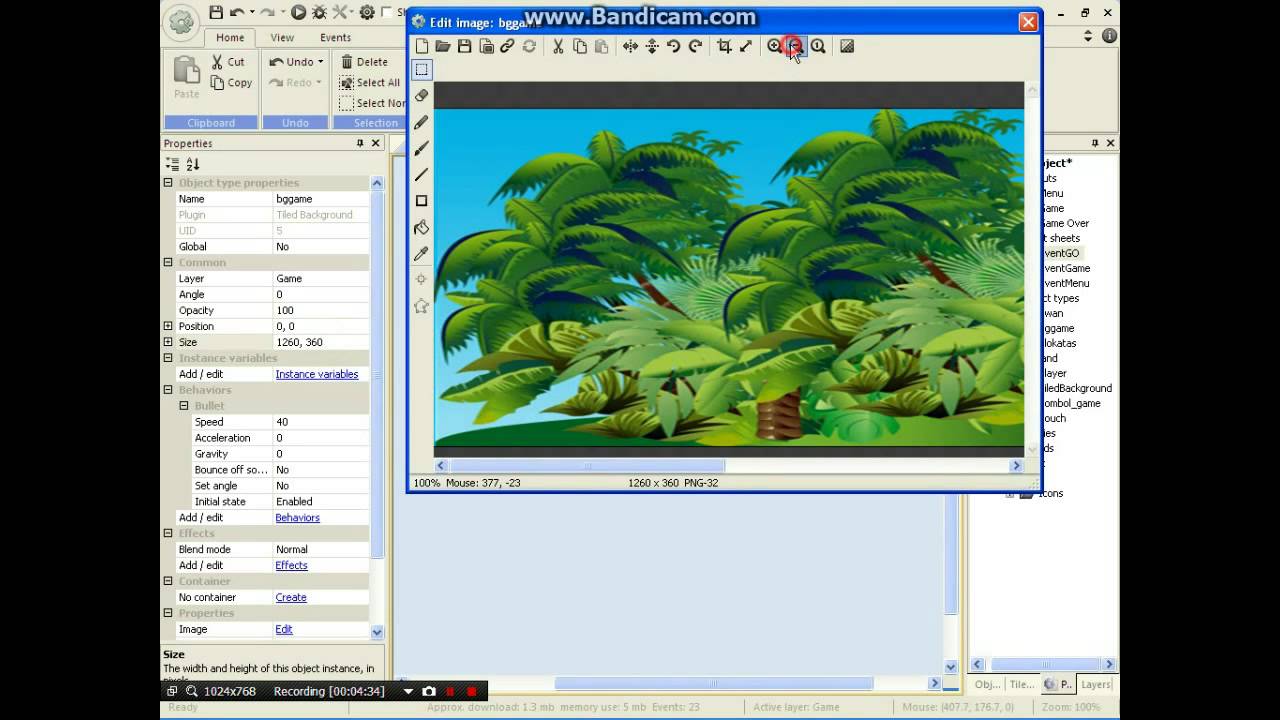Click the New/clear image icon in image editor

422,46
